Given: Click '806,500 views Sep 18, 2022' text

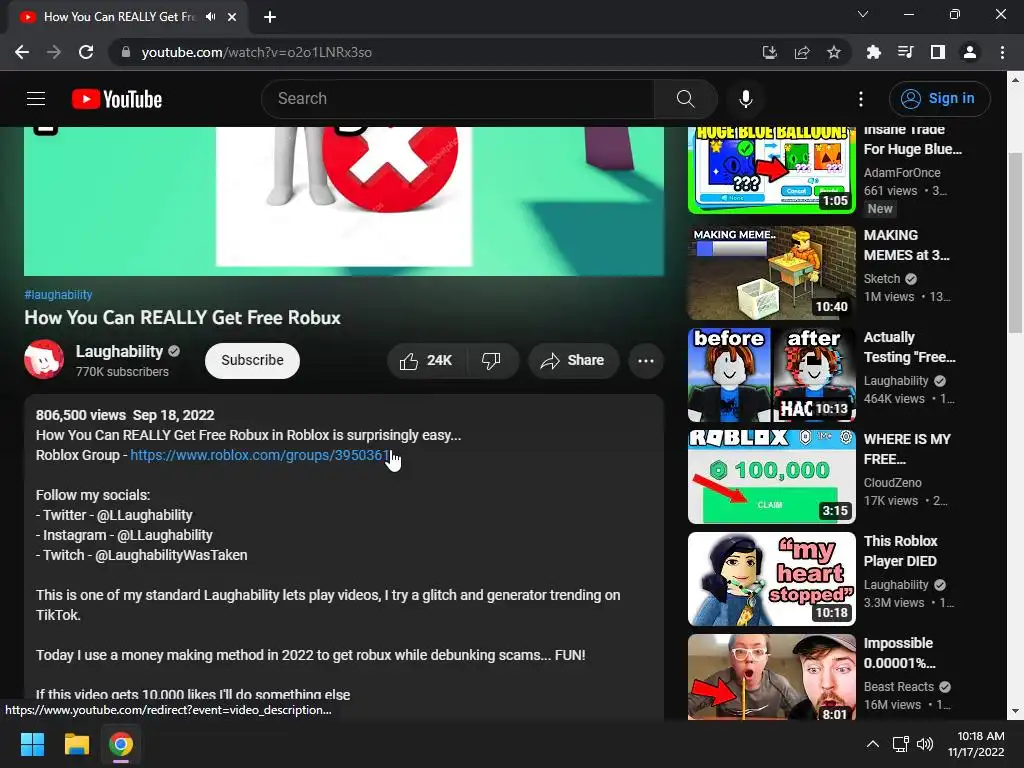Looking at the screenshot, I should tap(125, 415).
